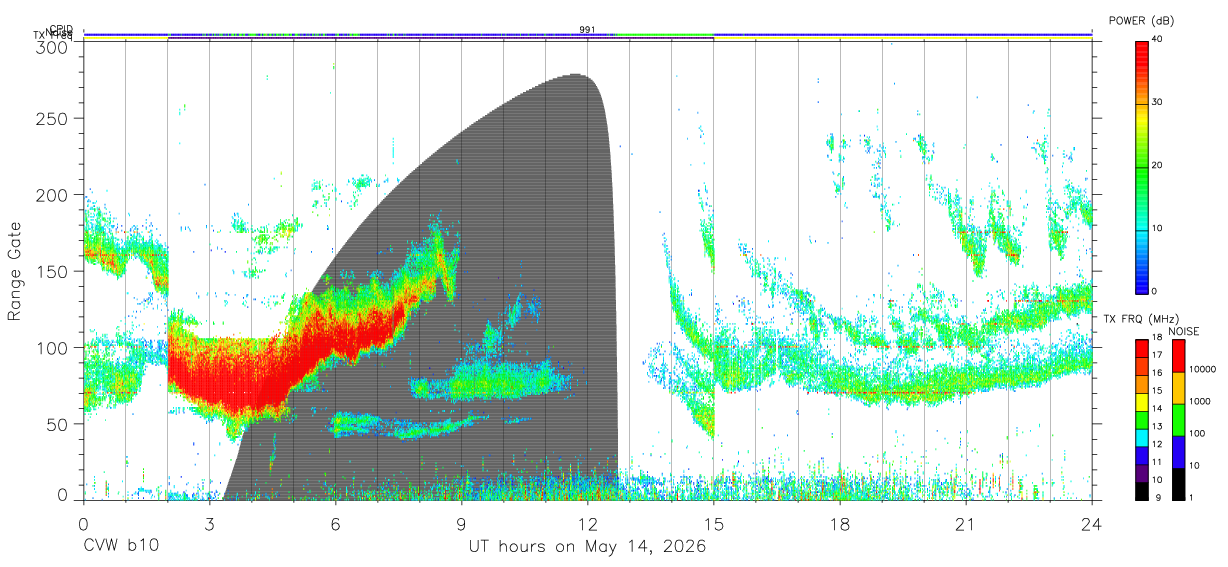The height and width of the screenshot is (567, 1228).
Task: Select the 40 label on power scale
Action: (x=1158, y=40)
